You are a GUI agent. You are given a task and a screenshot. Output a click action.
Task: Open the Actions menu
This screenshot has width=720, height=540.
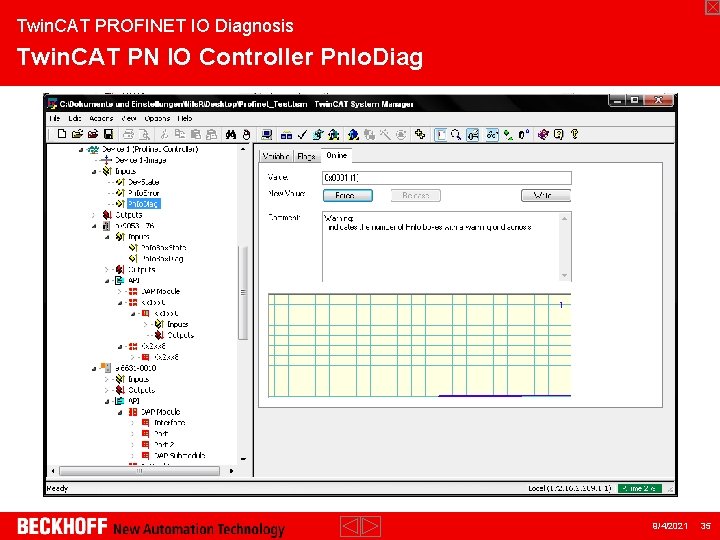[101, 118]
